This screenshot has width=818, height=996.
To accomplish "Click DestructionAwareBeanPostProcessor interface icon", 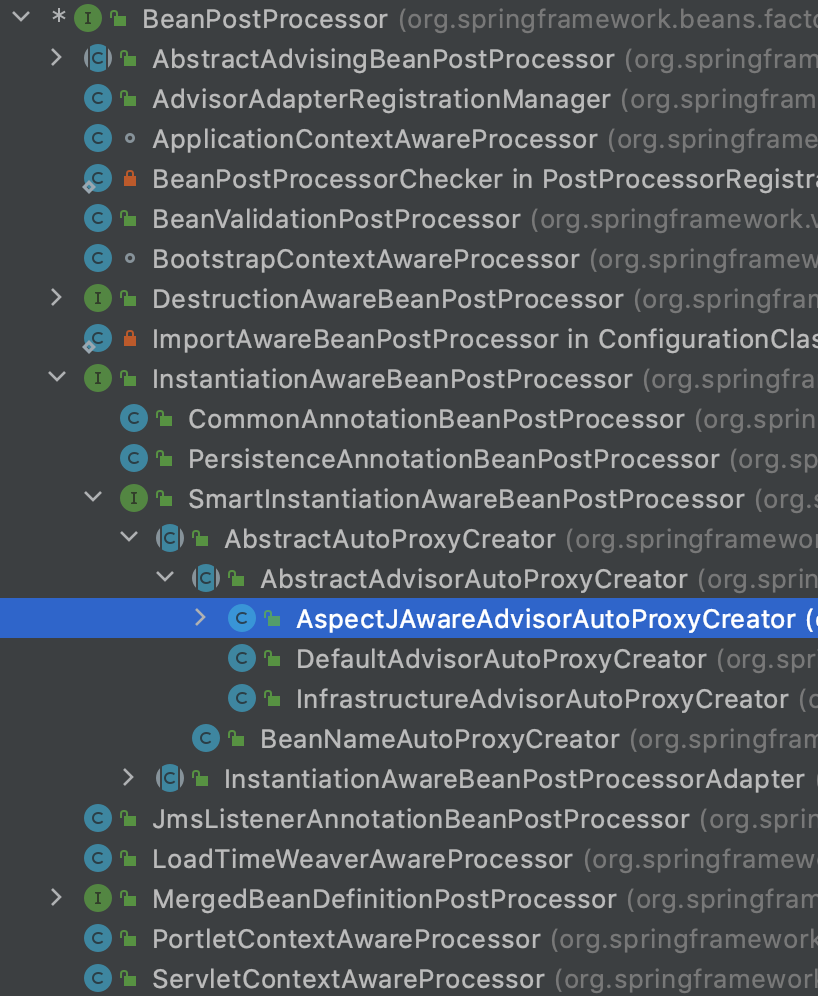I will (x=98, y=299).
